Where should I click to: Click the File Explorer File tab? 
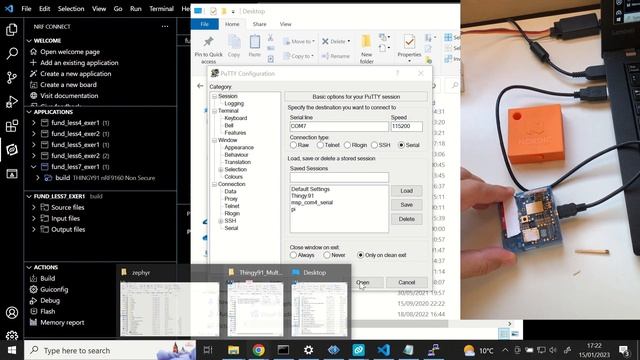(204, 24)
